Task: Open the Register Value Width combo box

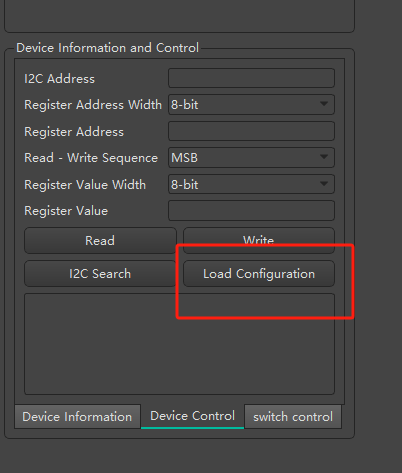Action: tap(251, 184)
